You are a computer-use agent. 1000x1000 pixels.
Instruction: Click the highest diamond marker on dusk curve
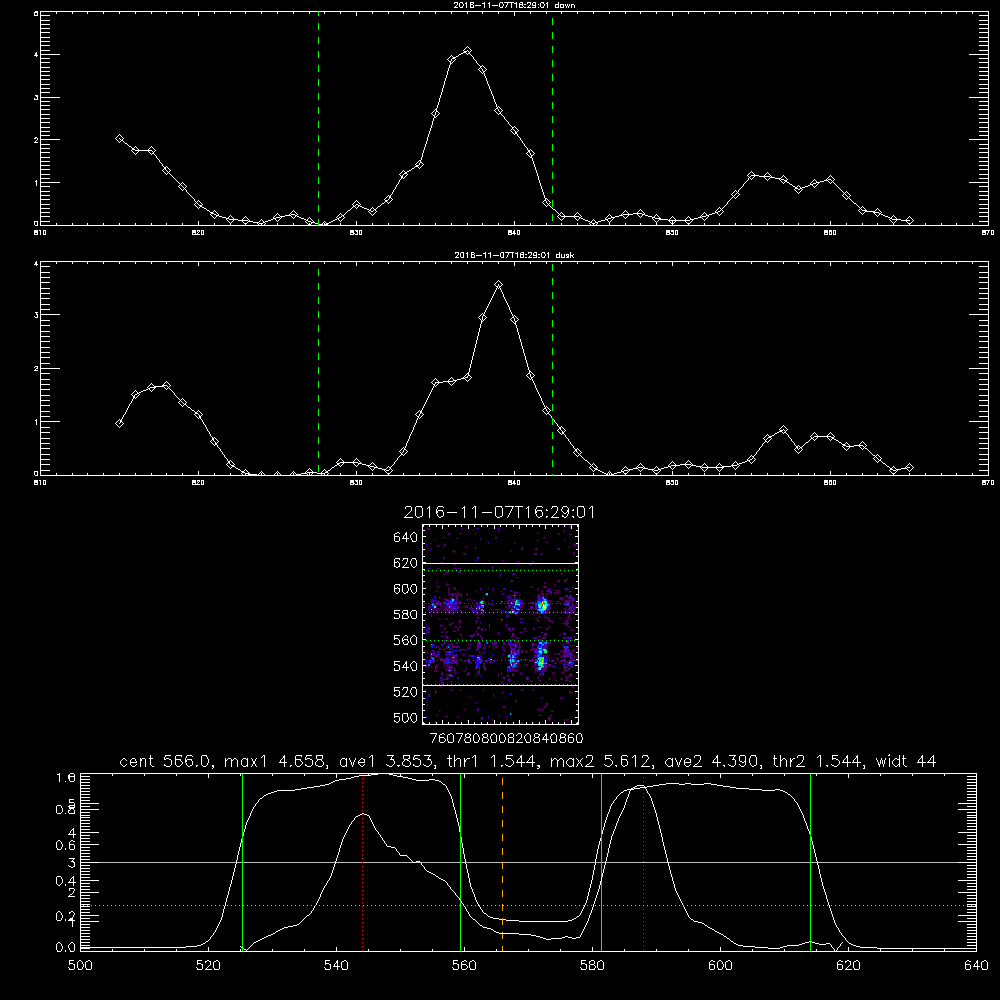pyautogui.click(x=499, y=284)
